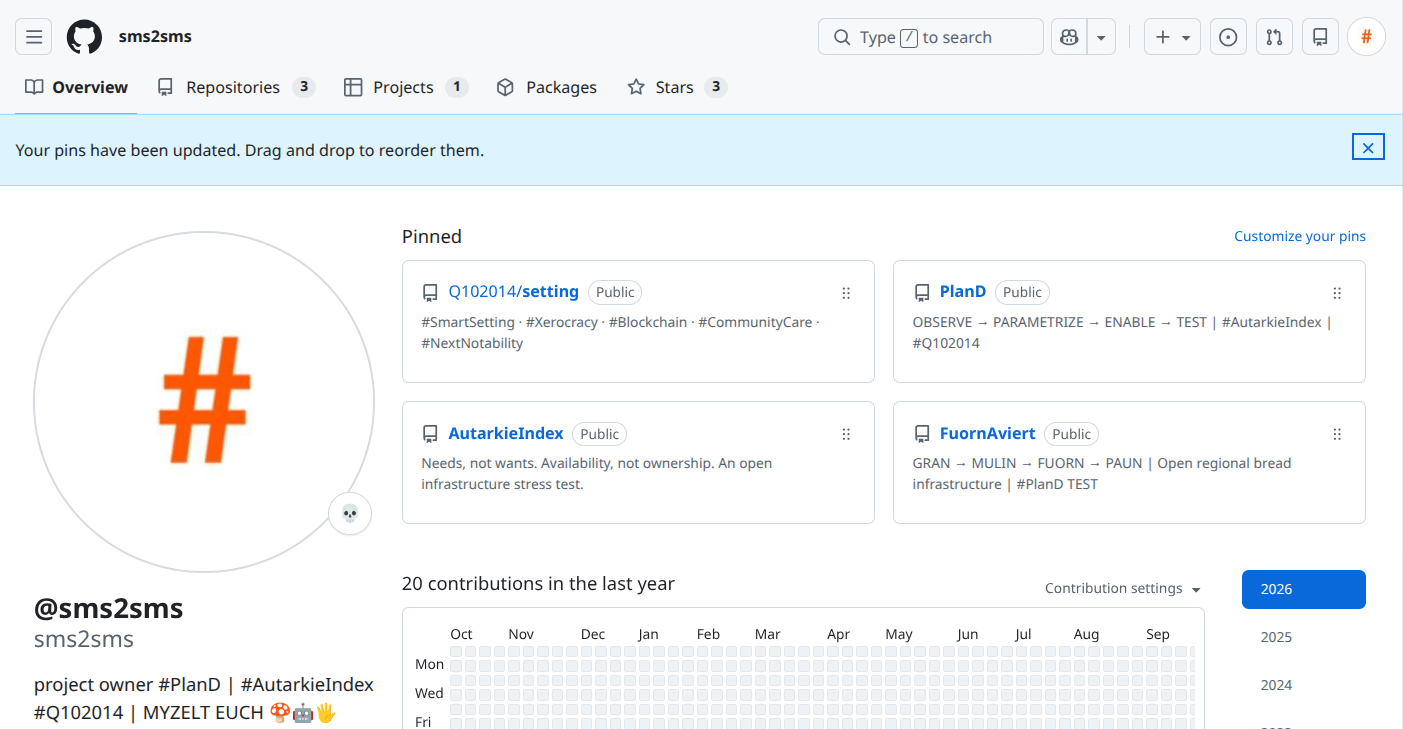Switch to the Projects tab
The image size is (1403, 729).
[406, 87]
